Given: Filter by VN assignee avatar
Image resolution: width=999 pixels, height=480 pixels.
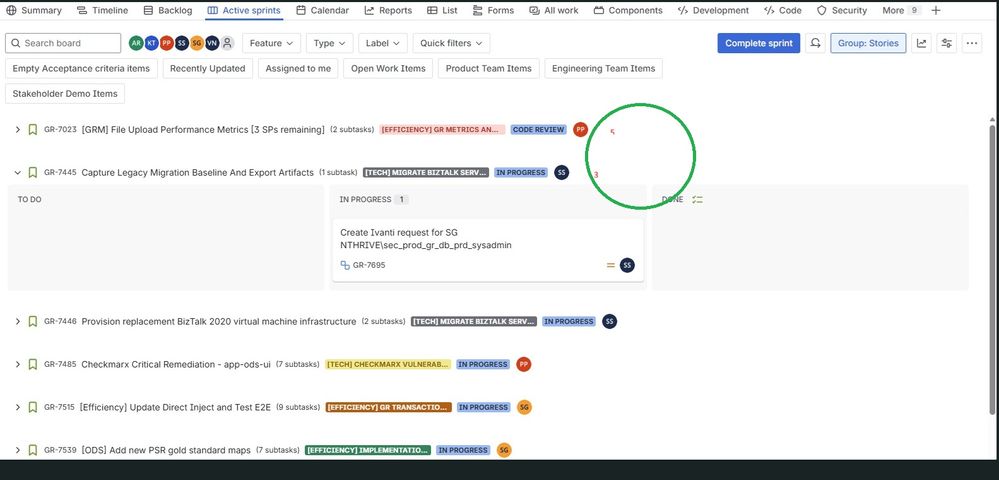Looking at the screenshot, I should pyautogui.click(x=212, y=43).
